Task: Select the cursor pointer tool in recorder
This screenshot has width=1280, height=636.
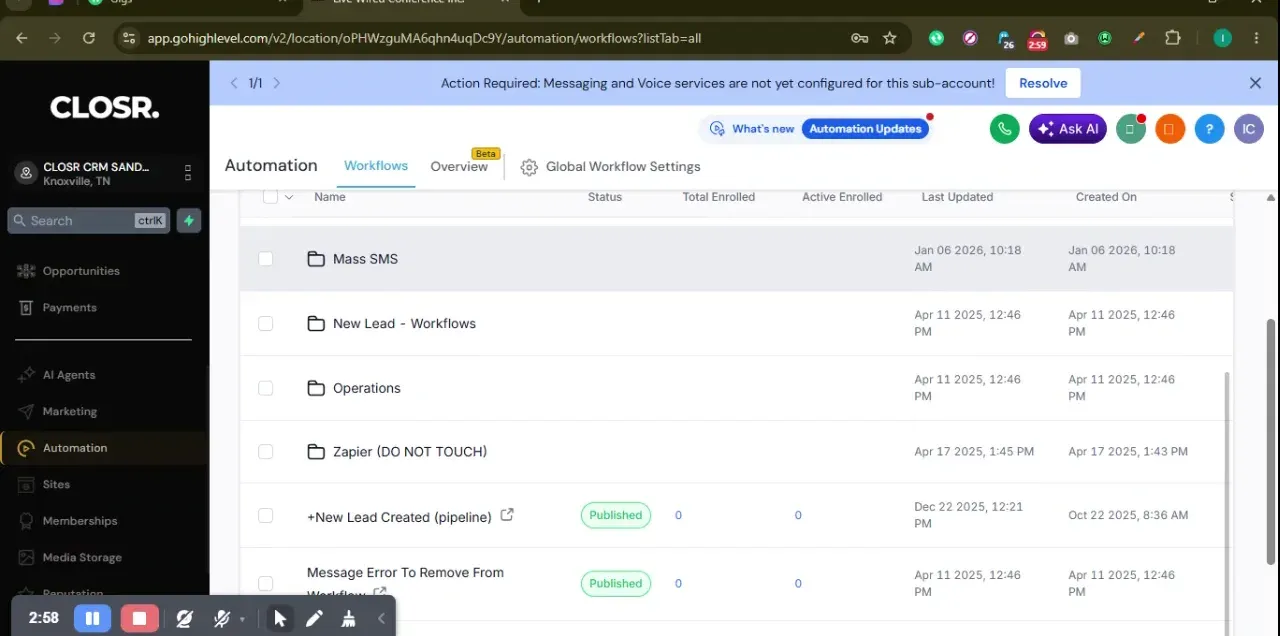Action: pos(280,618)
